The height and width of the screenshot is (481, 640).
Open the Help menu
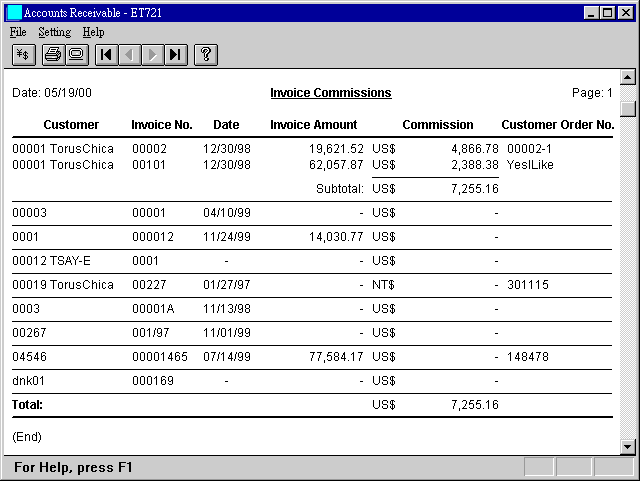(x=93, y=32)
